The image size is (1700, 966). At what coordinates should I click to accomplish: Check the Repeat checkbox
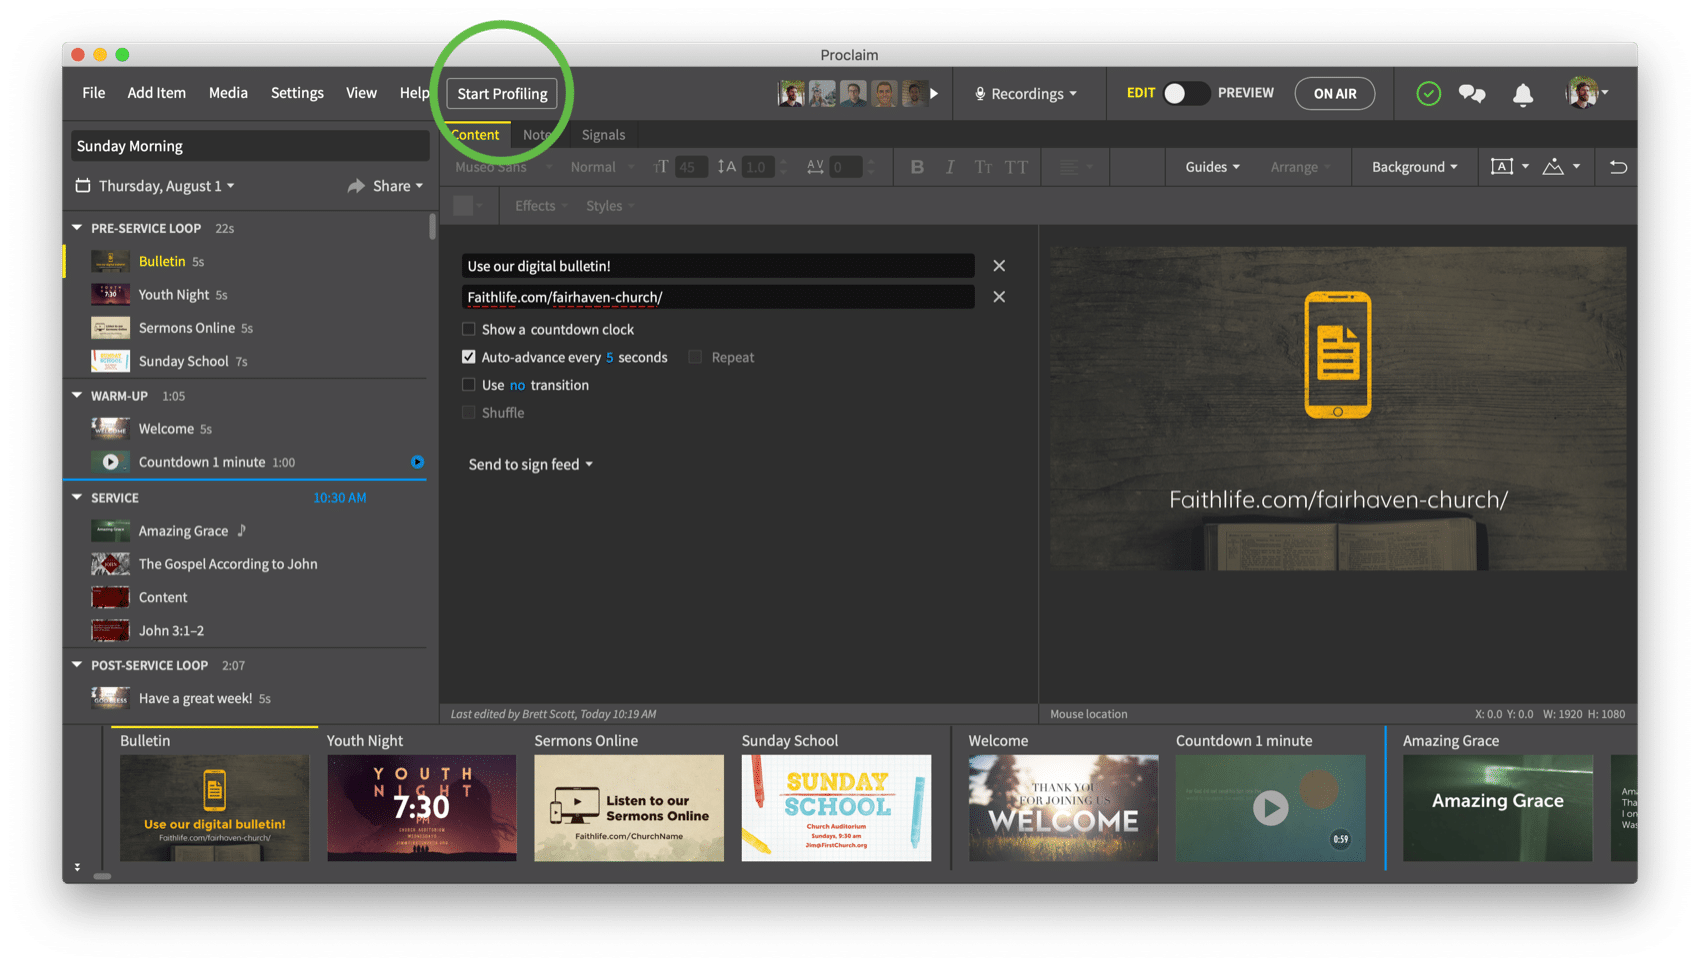695,357
